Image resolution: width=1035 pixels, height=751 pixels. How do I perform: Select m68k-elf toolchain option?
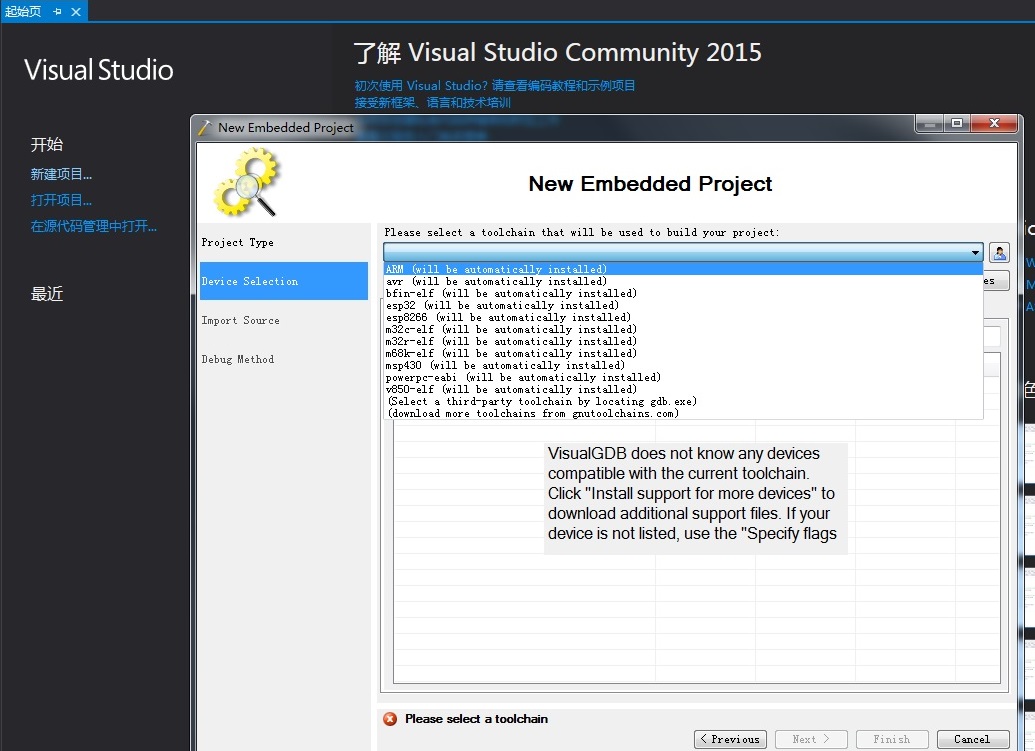pos(683,353)
